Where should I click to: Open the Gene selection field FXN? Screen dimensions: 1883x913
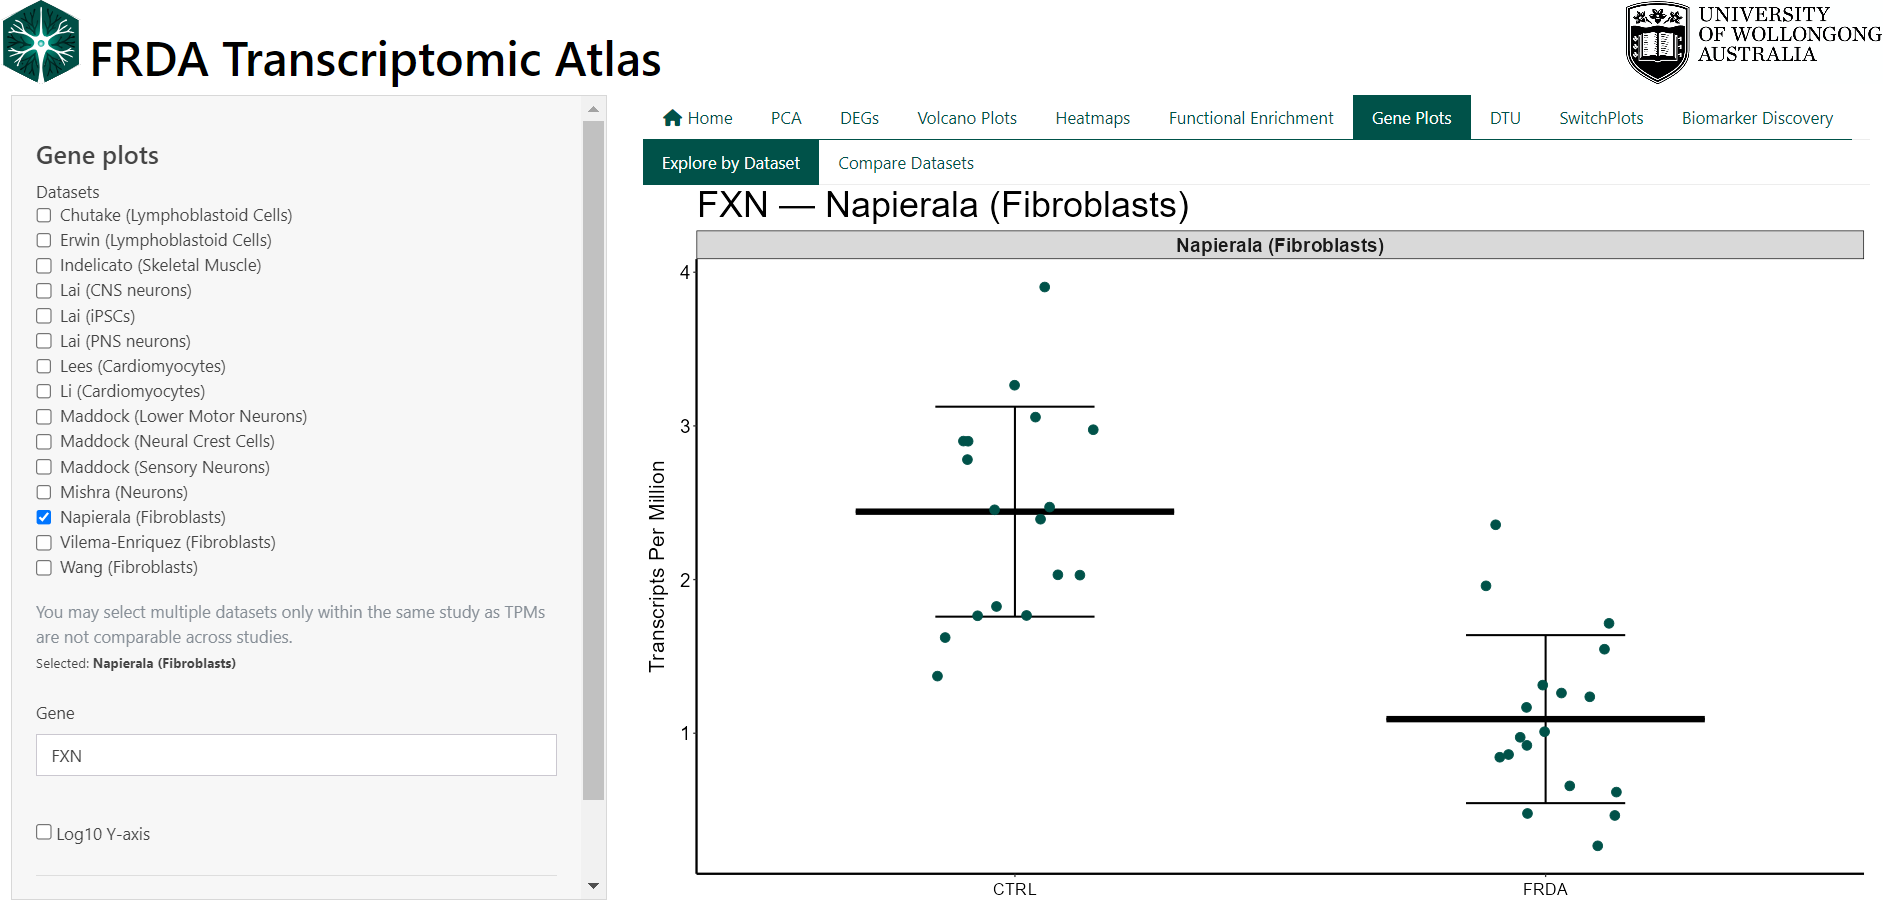296,755
